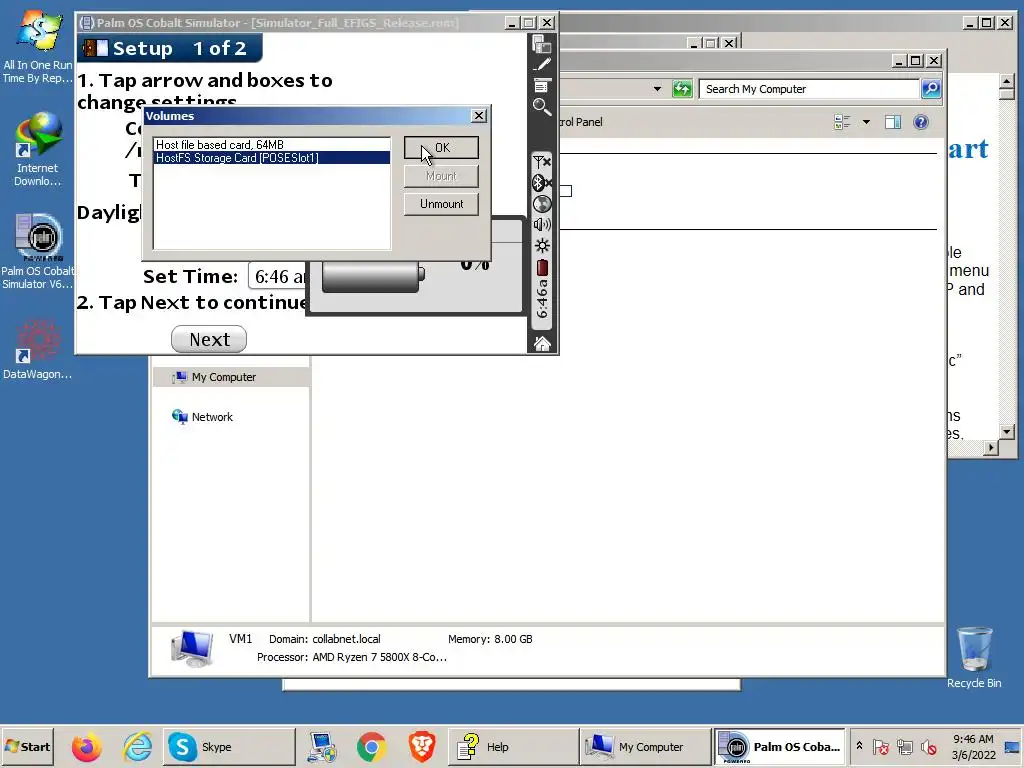Image resolution: width=1024 pixels, height=768 pixels.
Task: Click the Start button
Action: click(x=27, y=746)
